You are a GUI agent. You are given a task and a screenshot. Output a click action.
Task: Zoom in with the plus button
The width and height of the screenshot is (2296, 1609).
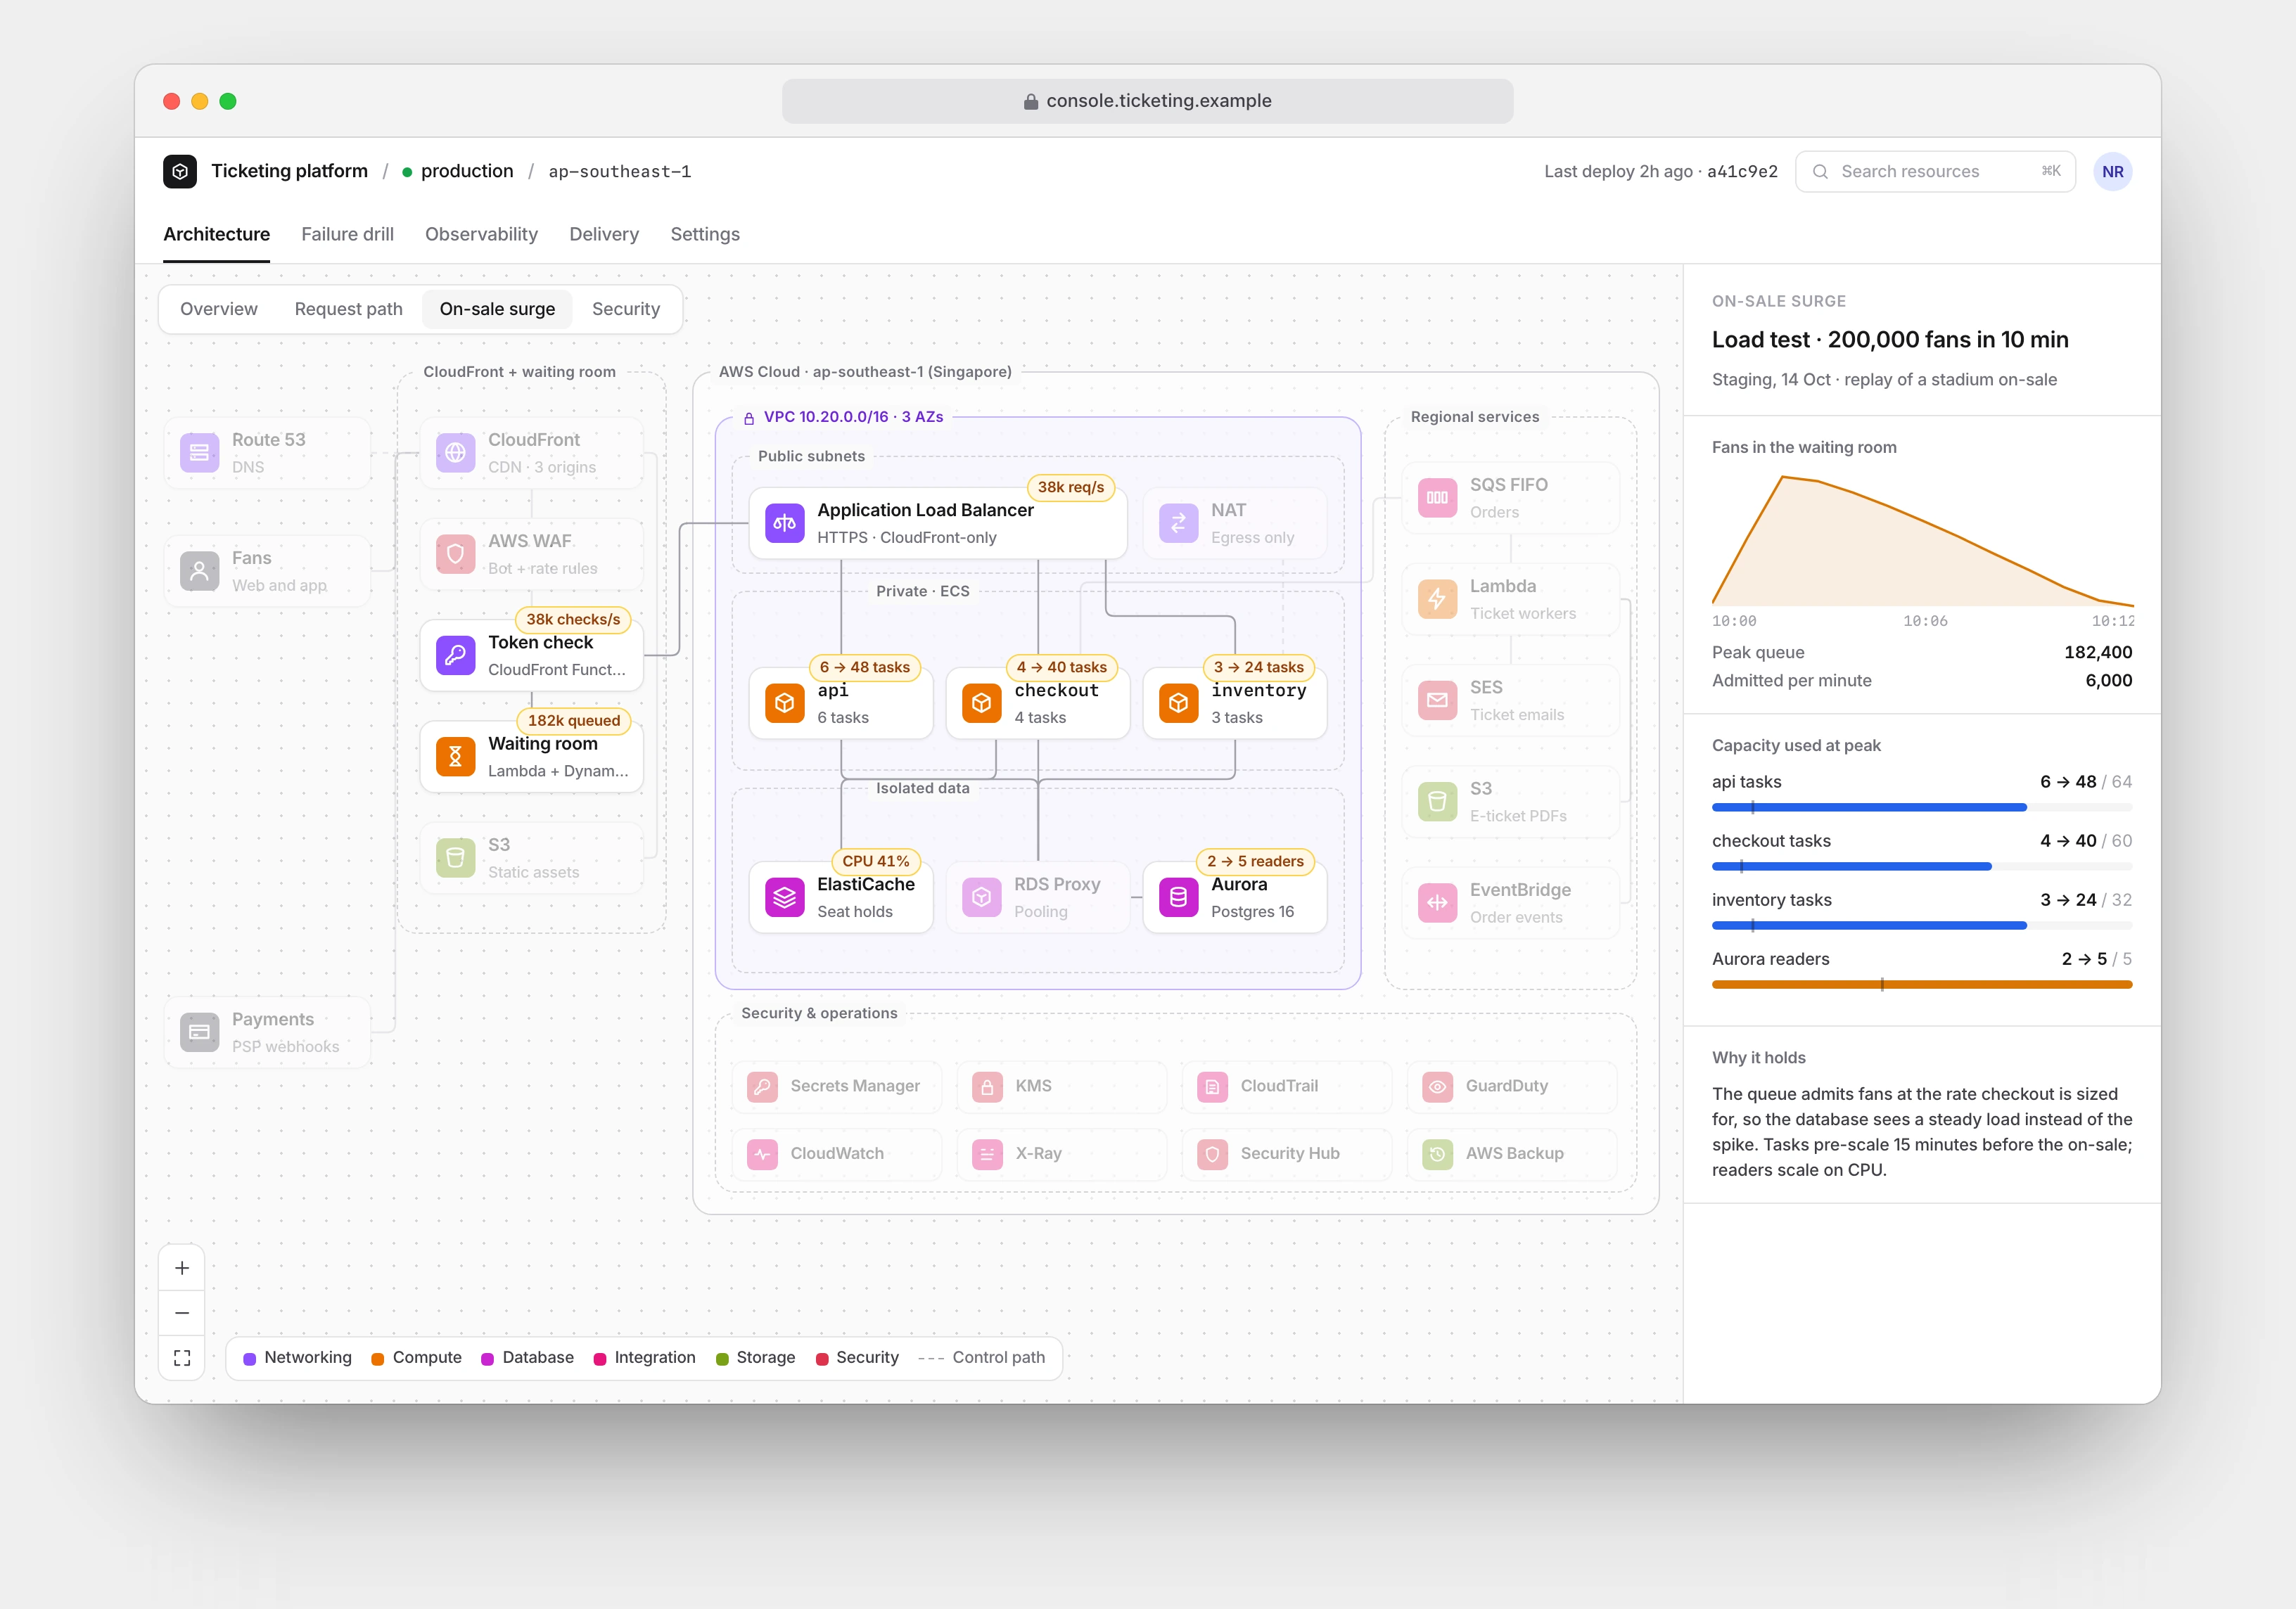182,1268
